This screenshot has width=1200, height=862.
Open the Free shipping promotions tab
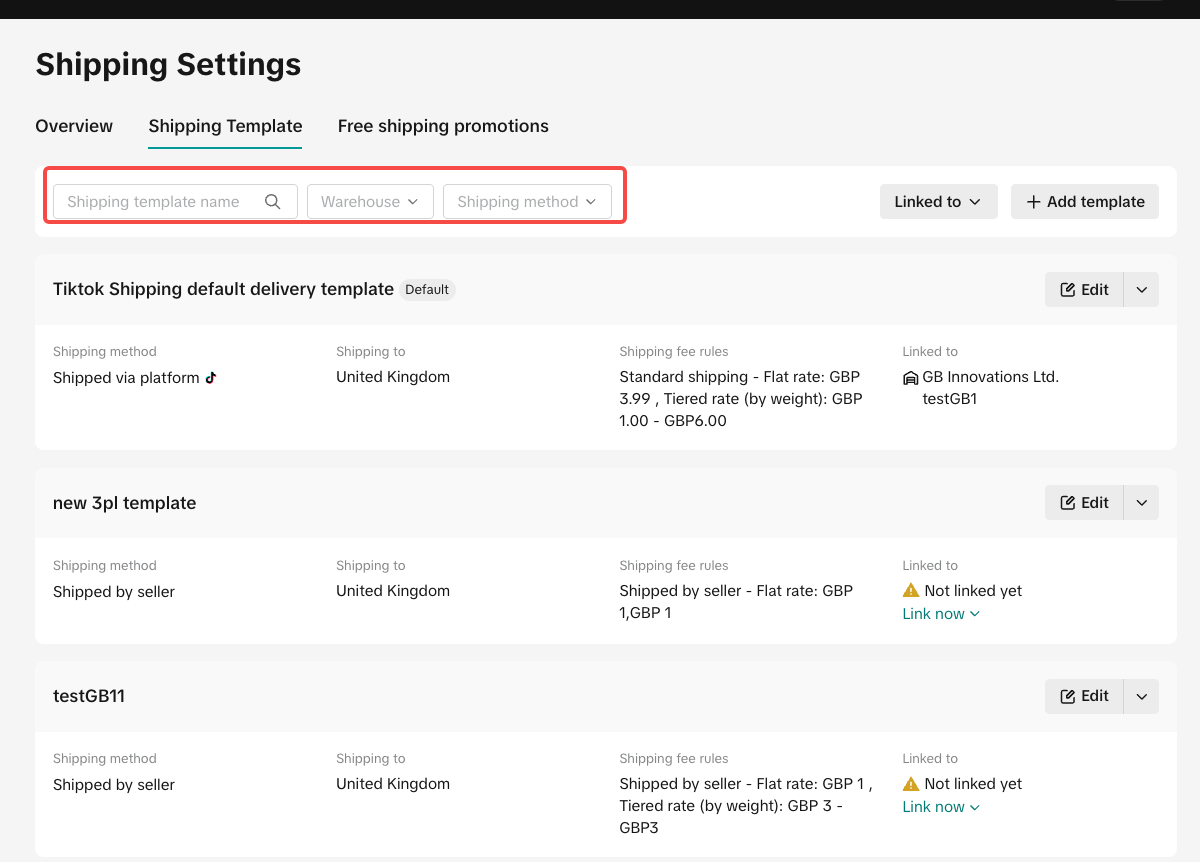pyautogui.click(x=443, y=126)
